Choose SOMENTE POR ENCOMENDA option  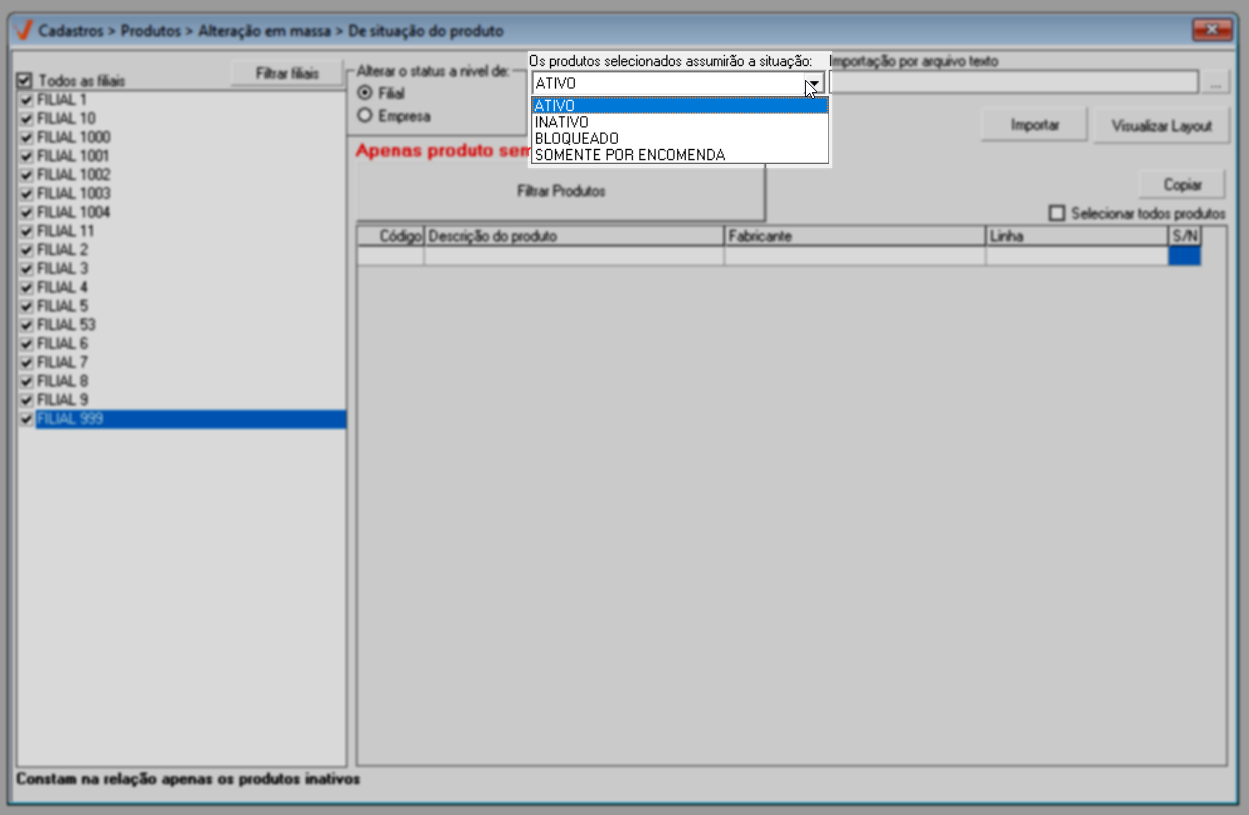[x=680, y=155]
